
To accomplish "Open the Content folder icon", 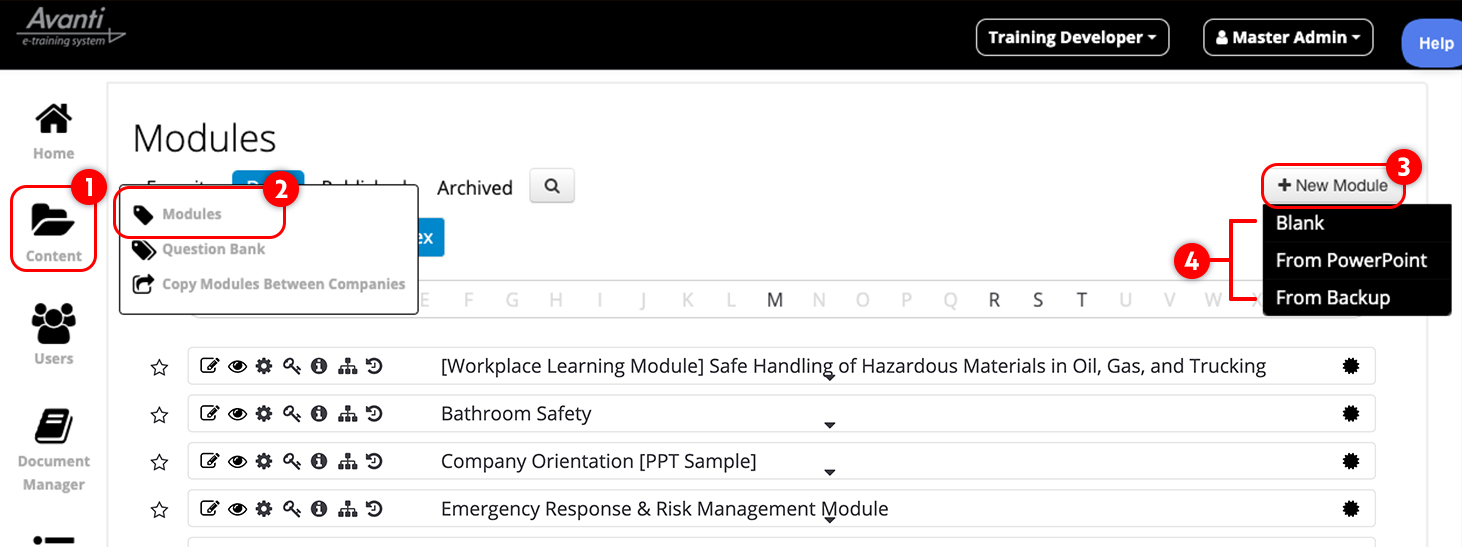I will tap(54, 219).
